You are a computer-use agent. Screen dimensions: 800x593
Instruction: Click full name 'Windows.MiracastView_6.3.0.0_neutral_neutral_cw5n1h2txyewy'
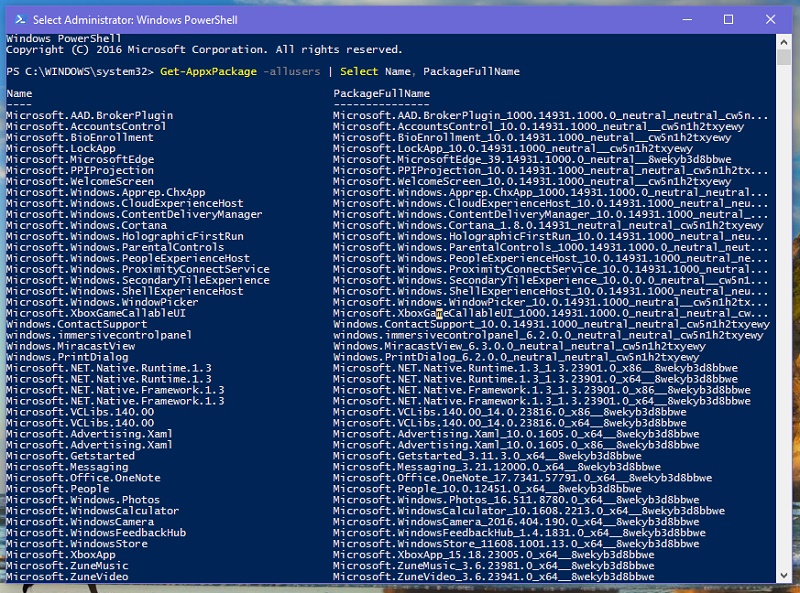(x=519, y=346)
